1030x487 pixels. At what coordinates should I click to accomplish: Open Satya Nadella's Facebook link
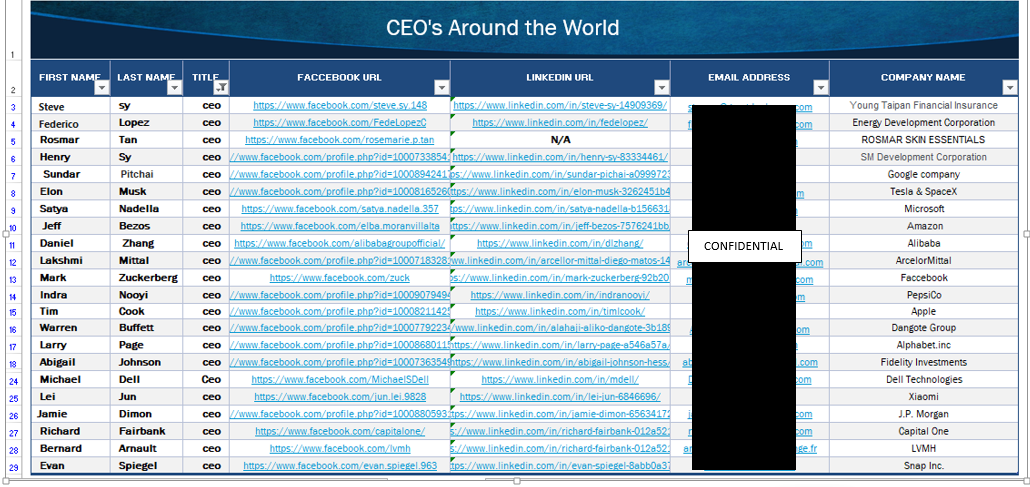340,208
